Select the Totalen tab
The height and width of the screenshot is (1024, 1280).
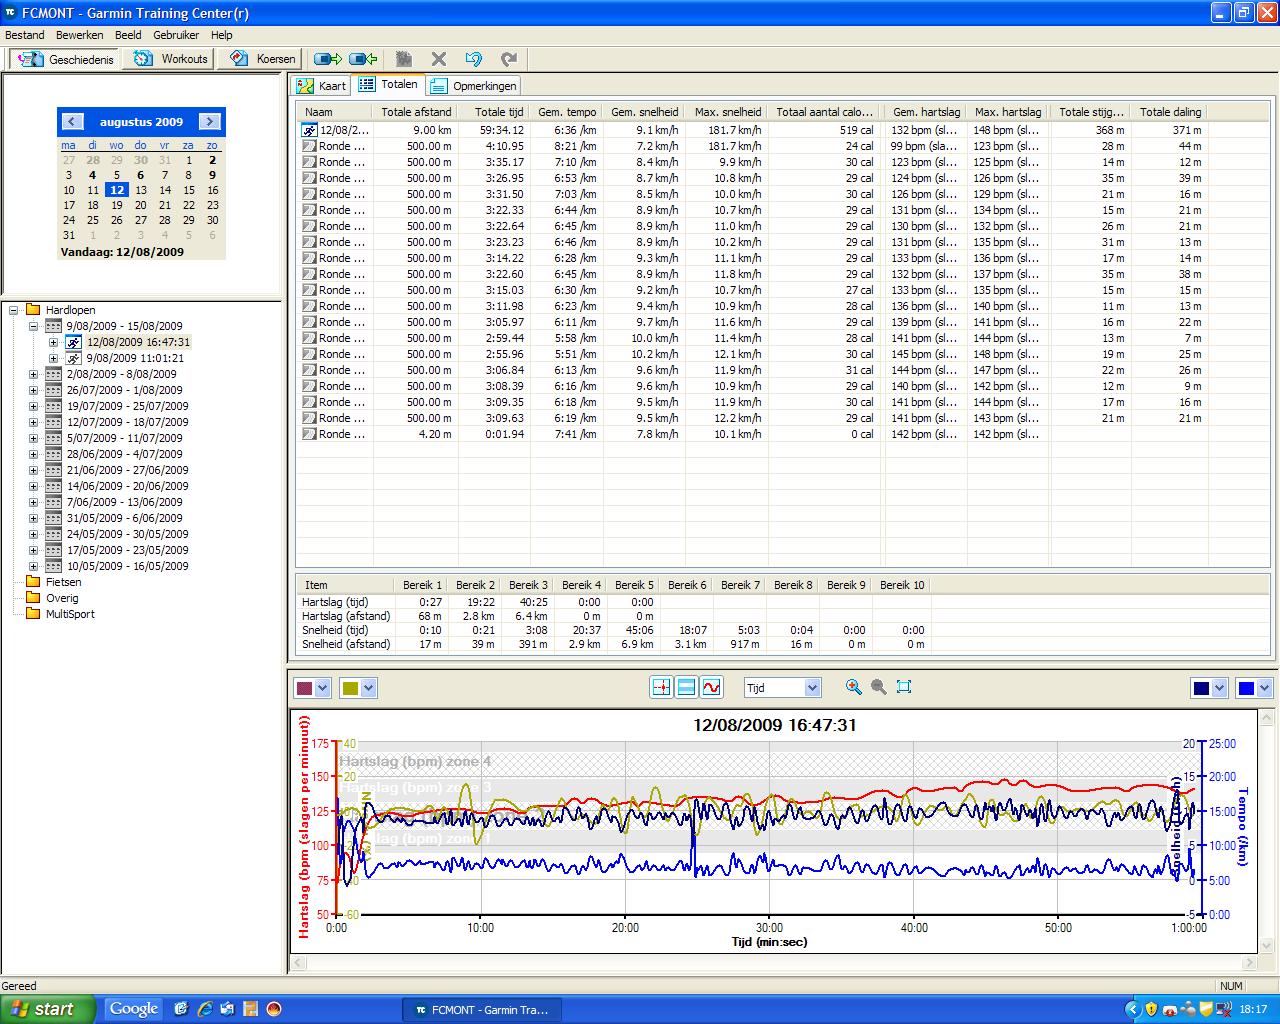[389, 85]
